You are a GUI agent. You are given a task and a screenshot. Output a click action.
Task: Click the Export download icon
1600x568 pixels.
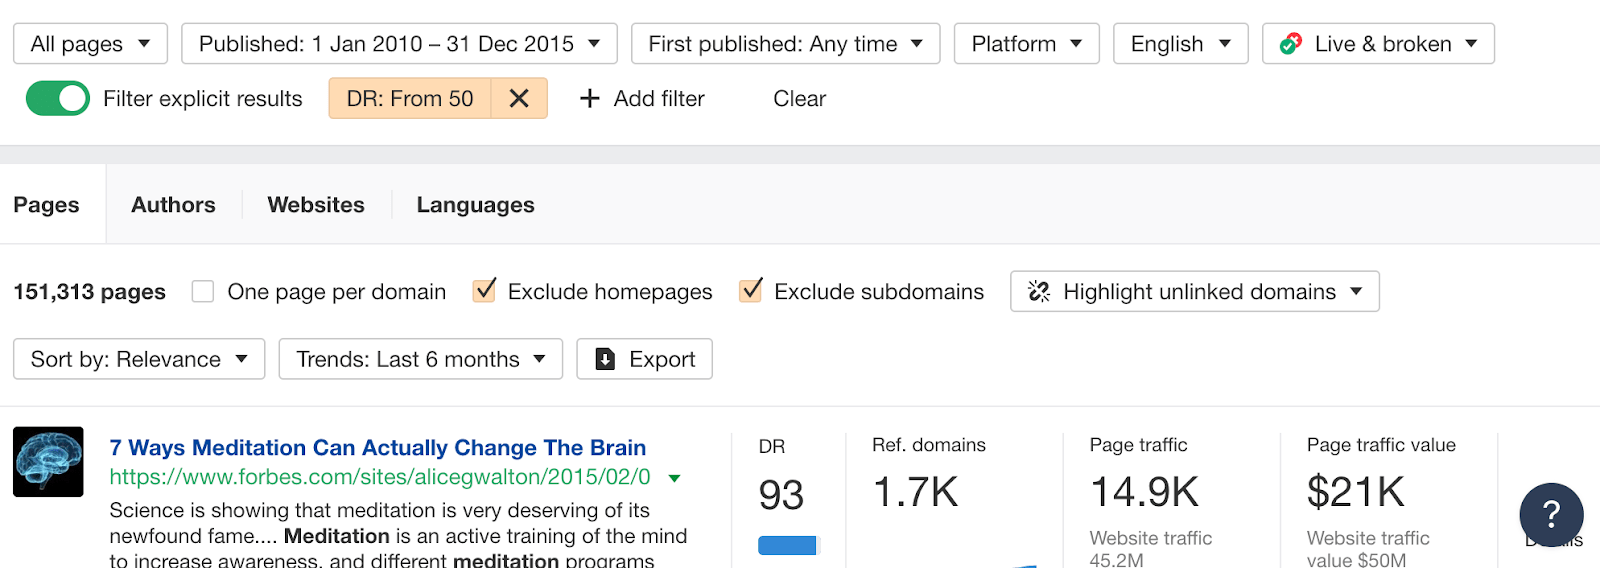point(605,359)
